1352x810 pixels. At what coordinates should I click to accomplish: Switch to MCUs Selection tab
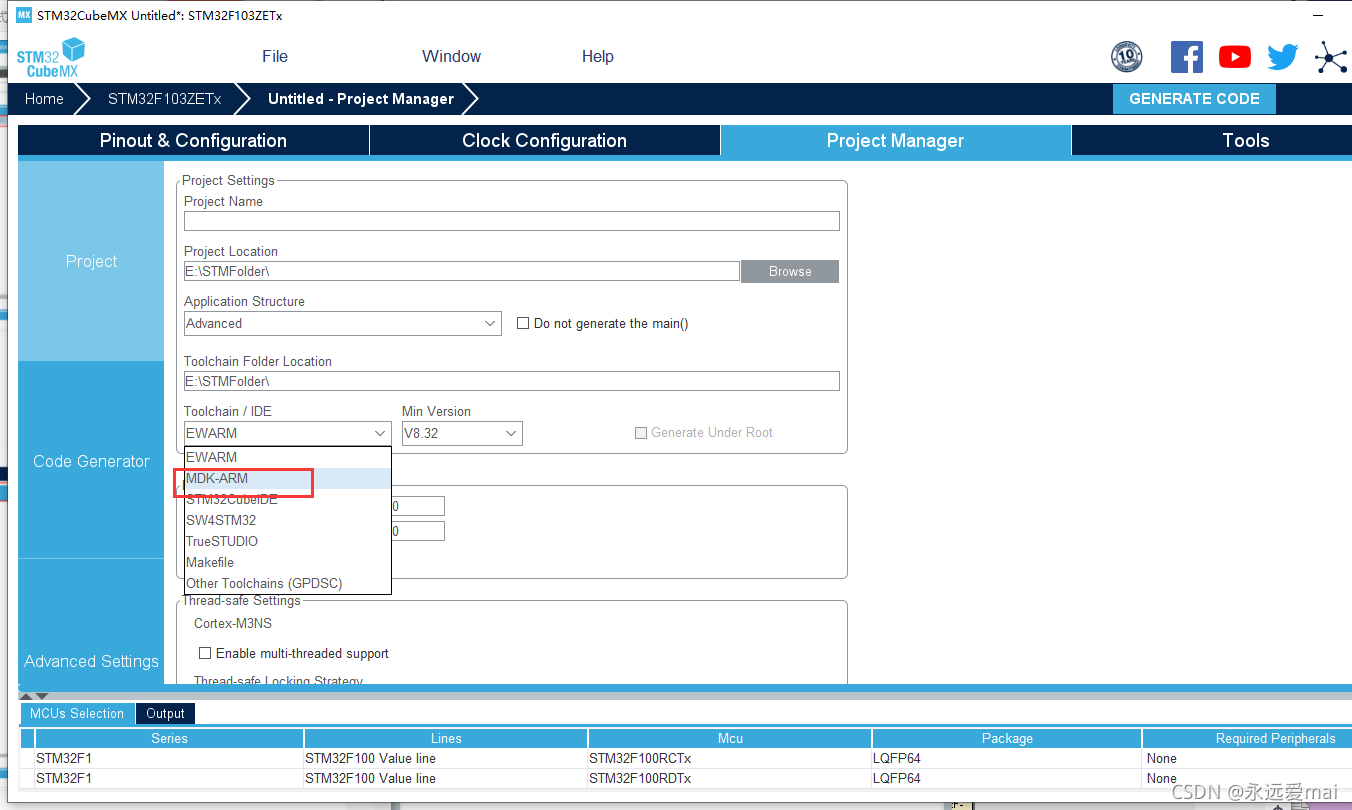point(77,713)
